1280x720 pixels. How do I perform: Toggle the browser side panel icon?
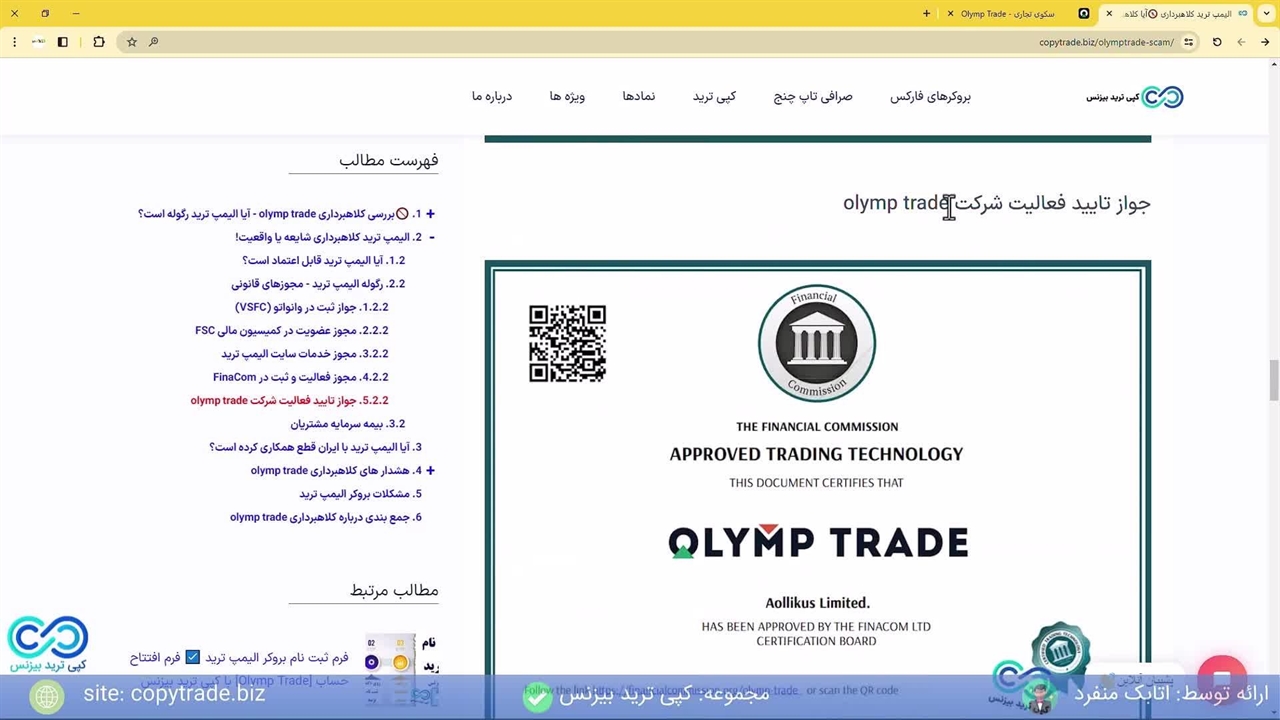[62, 42]
